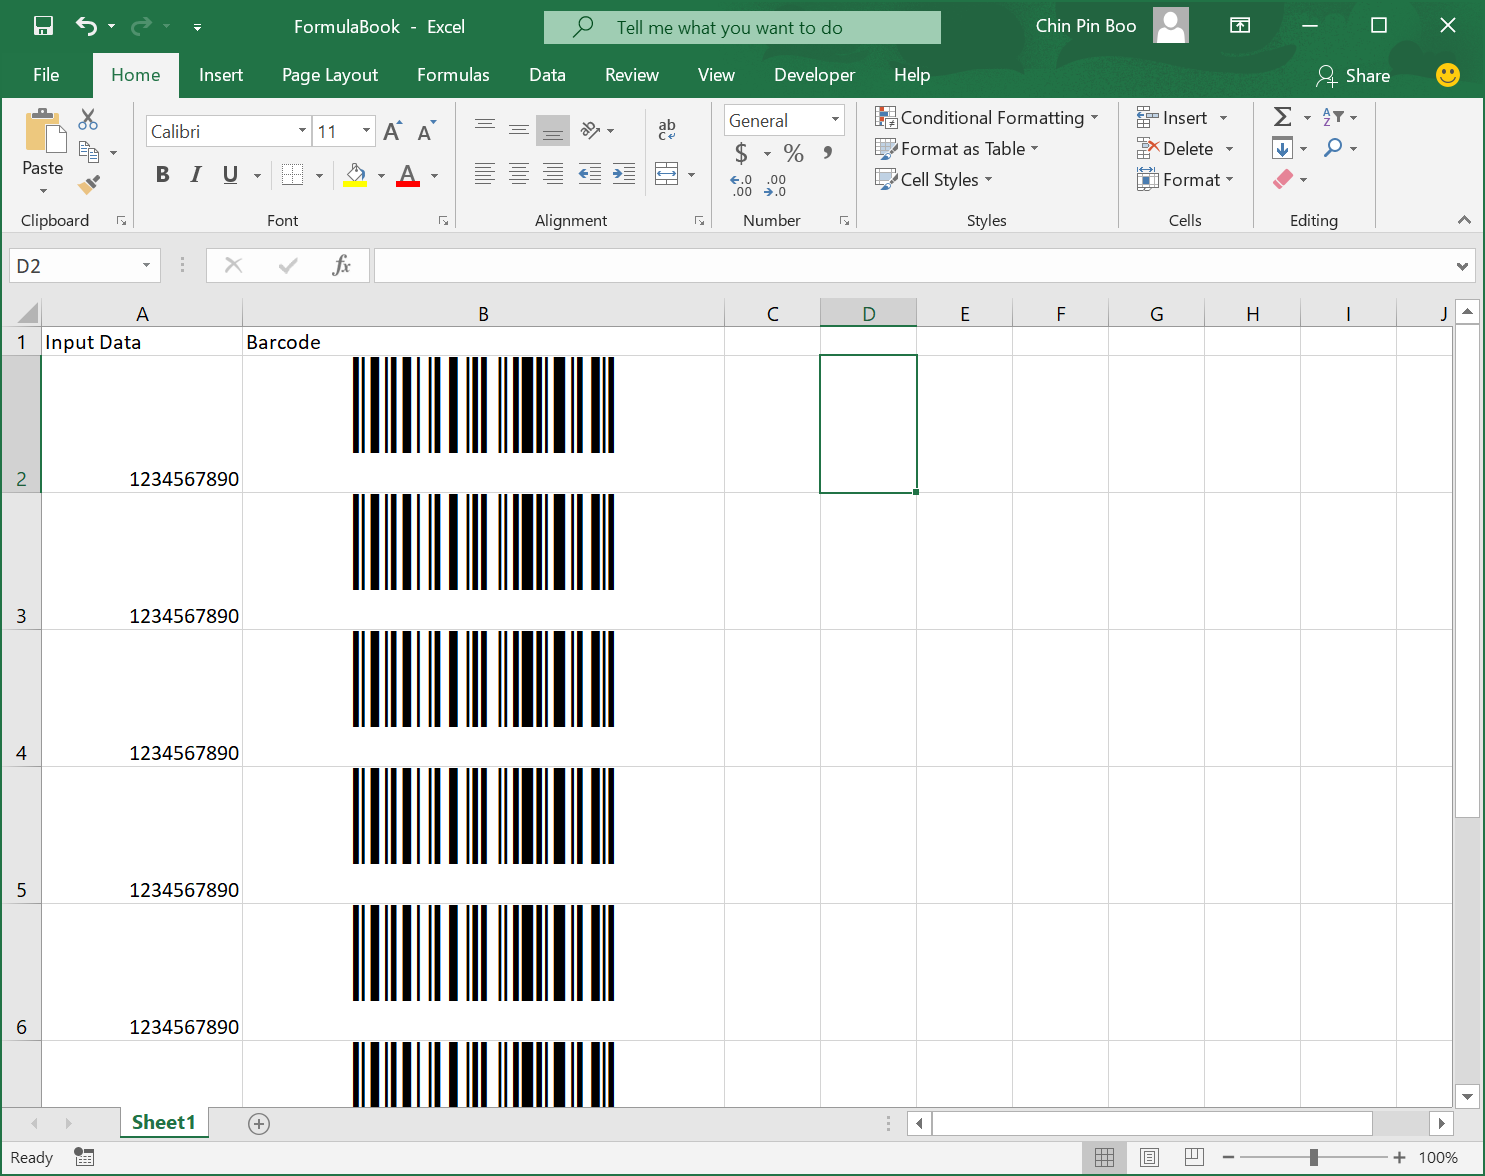The width and height of the screenshot is (1485, 1176).
Task: Toggle Bold formatting
Action: [x=163, y=175]
